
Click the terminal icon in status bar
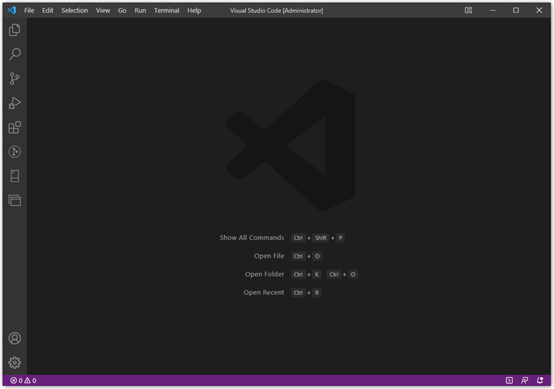[x=509, y=381]
